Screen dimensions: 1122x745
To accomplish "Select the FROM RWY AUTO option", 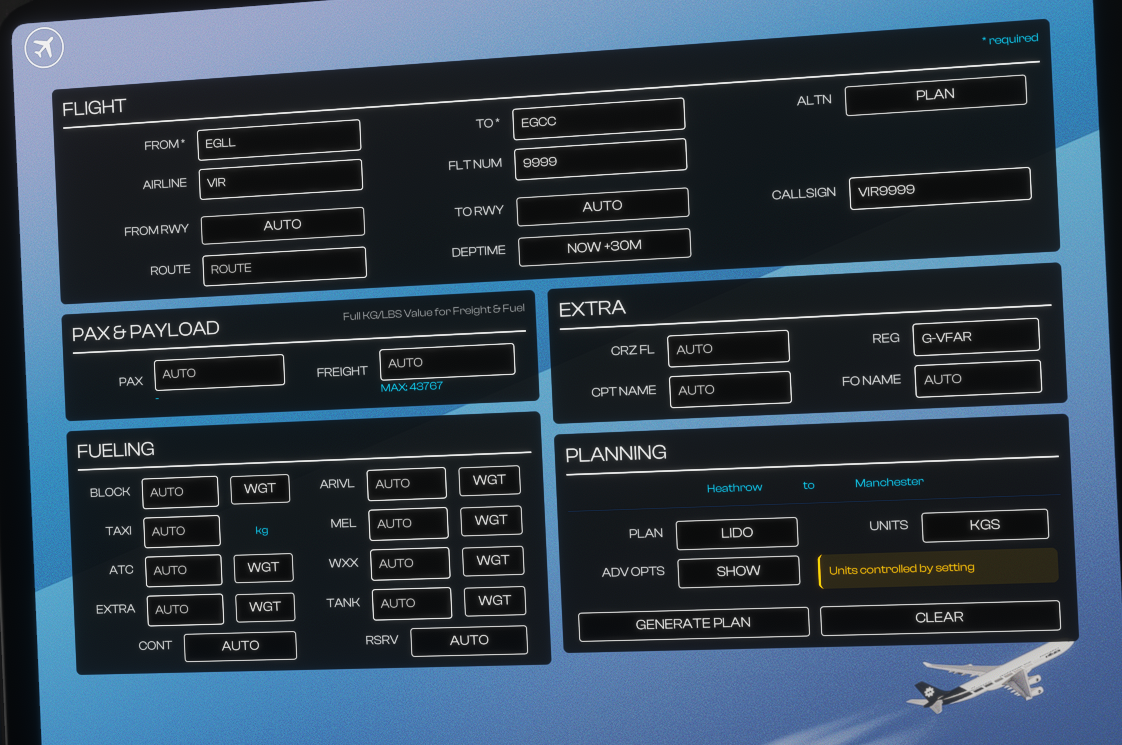I will pos(283,226).
